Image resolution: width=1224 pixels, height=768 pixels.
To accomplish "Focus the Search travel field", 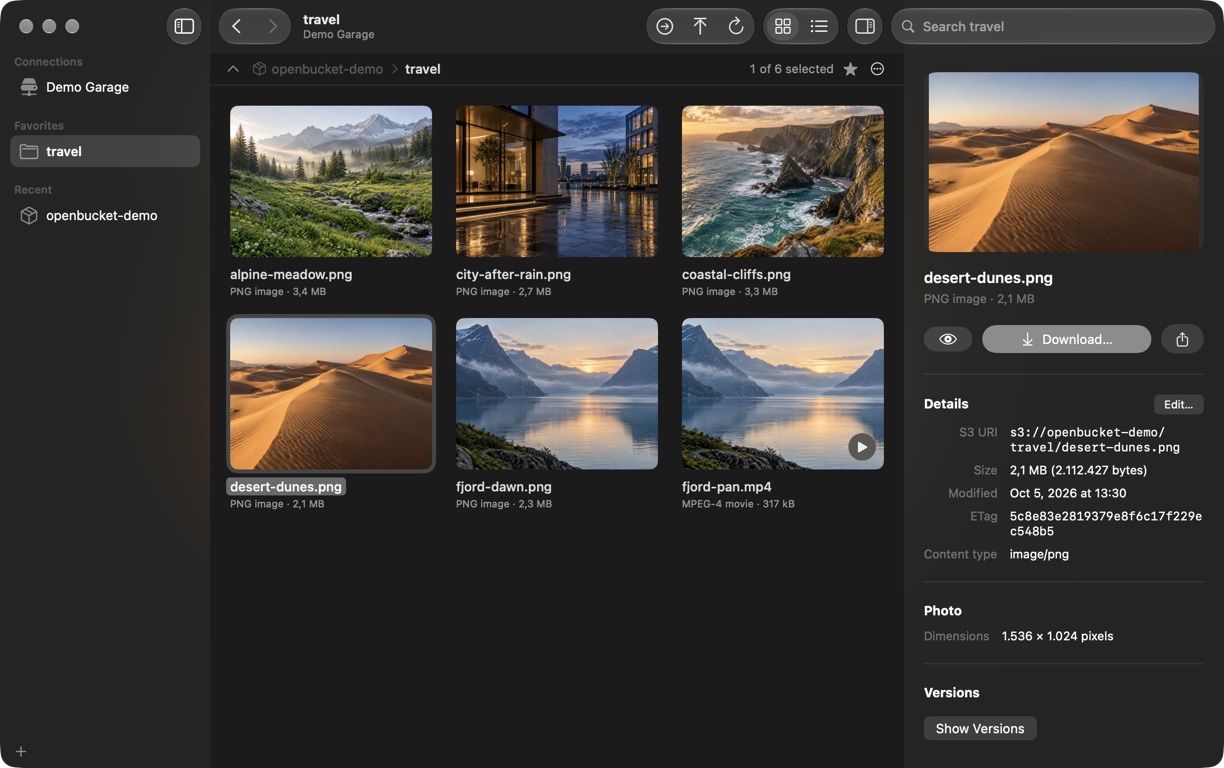I will (x=1053, y=26).
